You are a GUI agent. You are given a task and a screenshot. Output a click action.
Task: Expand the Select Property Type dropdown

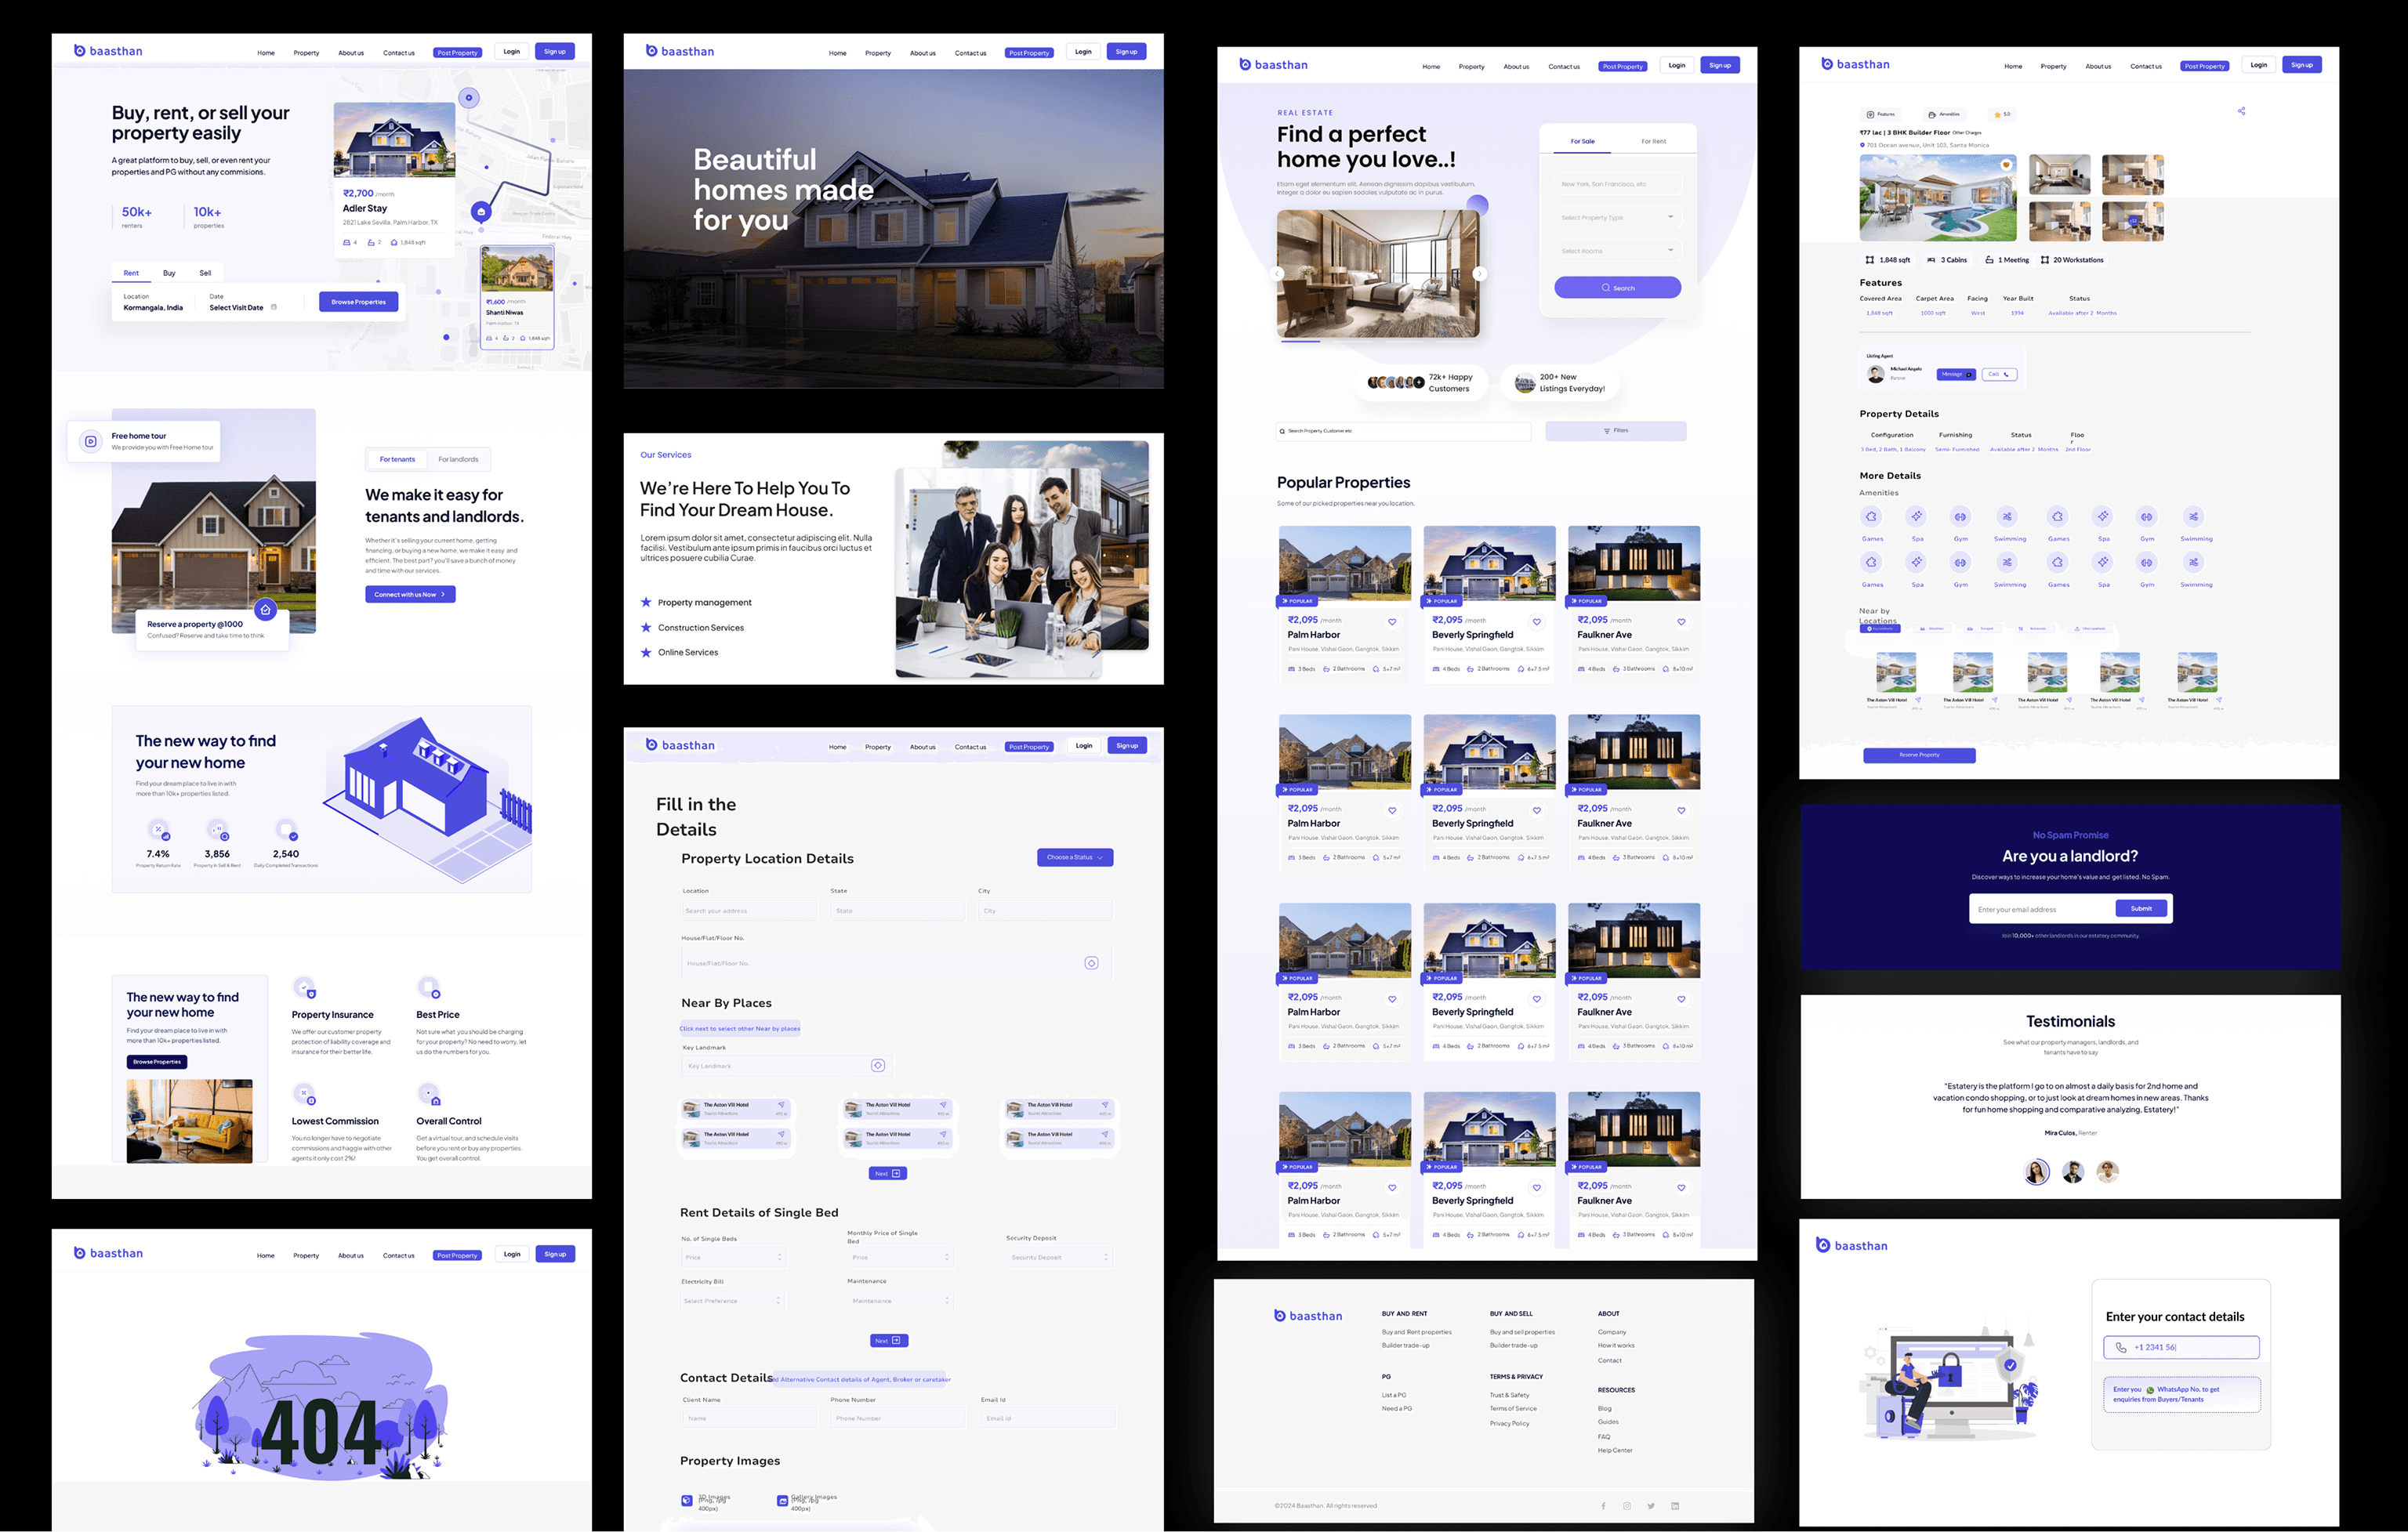click(x=1617, y=217)
